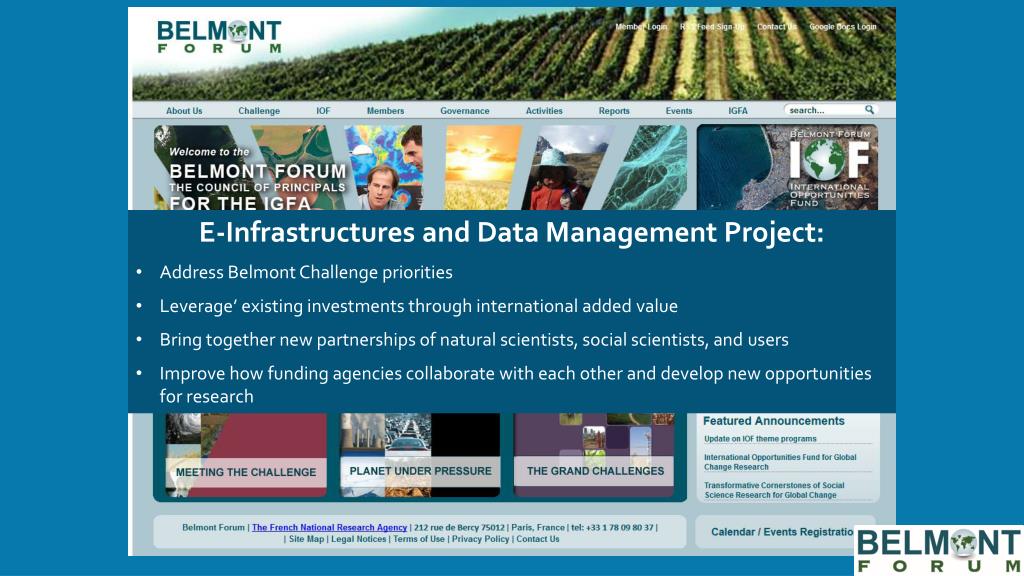This screenshot has height=576, width=1024.
Task: Click the slide title E-Infrastructures and Data Management Project
Action: pos(511,232)
